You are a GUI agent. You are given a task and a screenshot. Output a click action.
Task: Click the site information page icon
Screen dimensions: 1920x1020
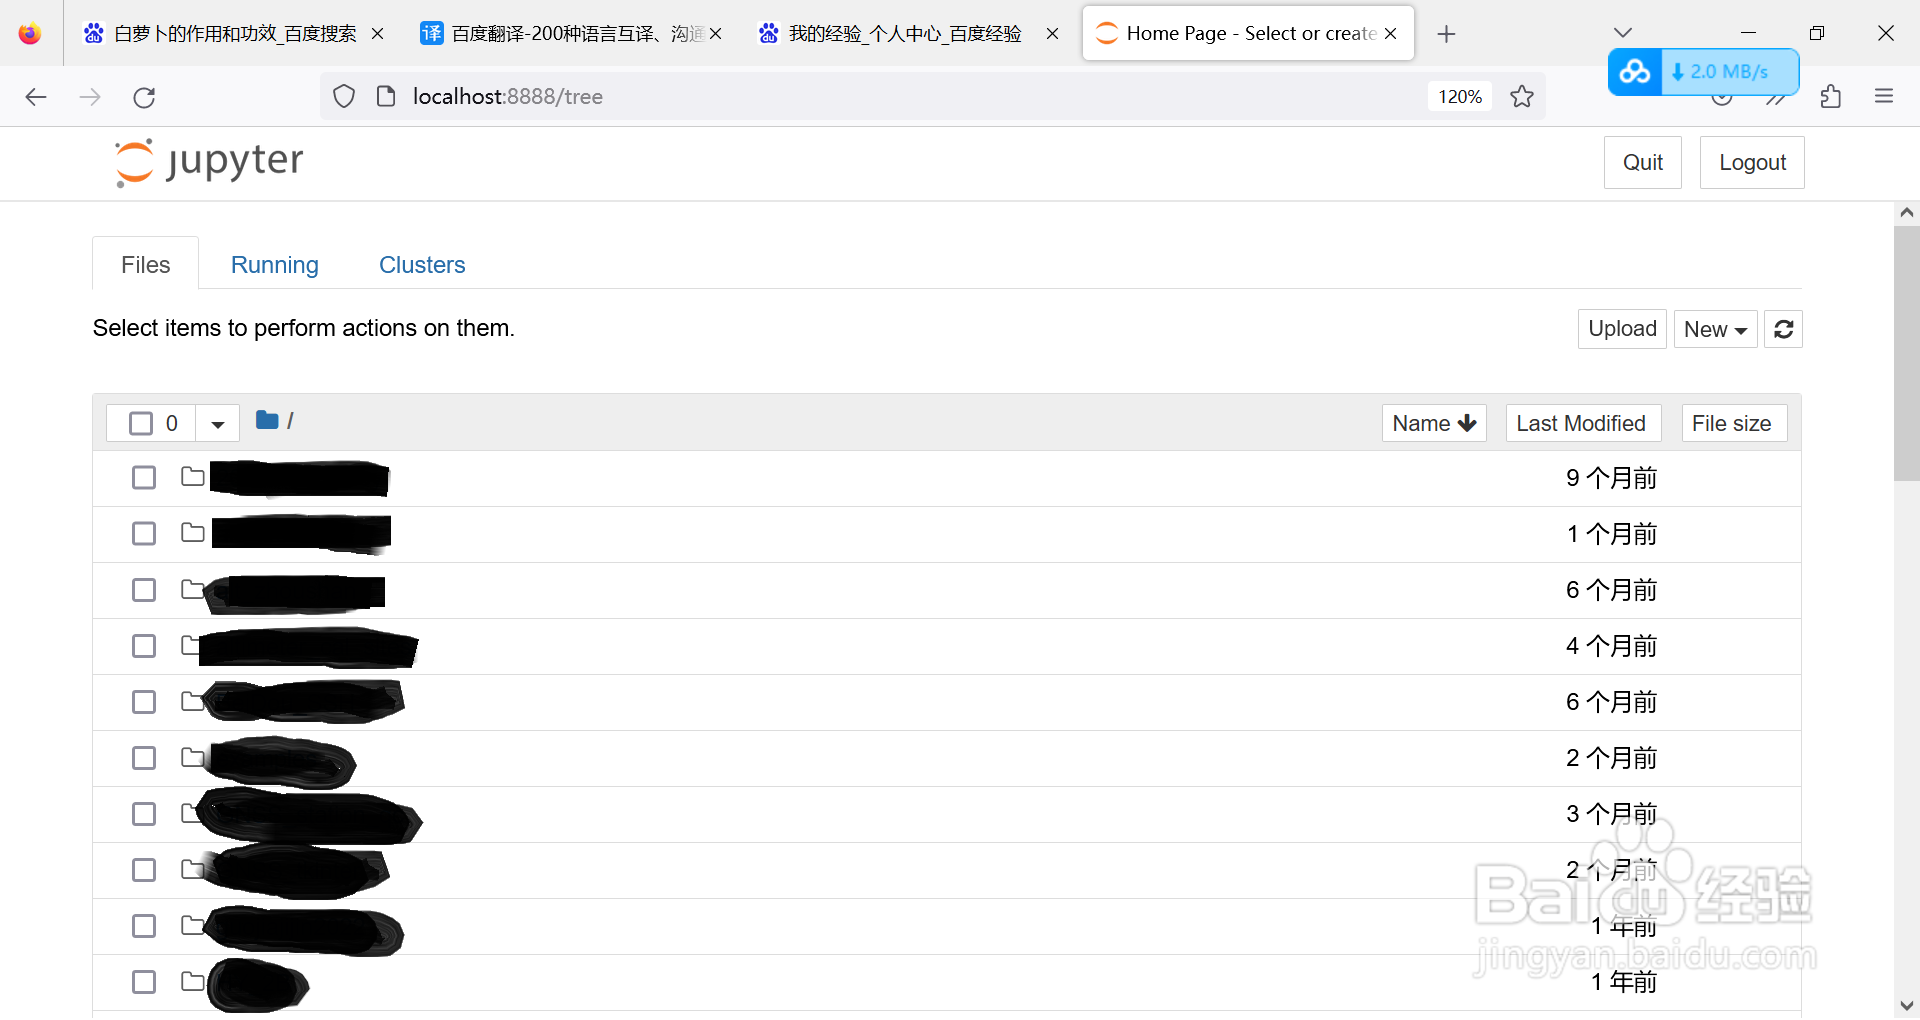[x=386, y=96]
